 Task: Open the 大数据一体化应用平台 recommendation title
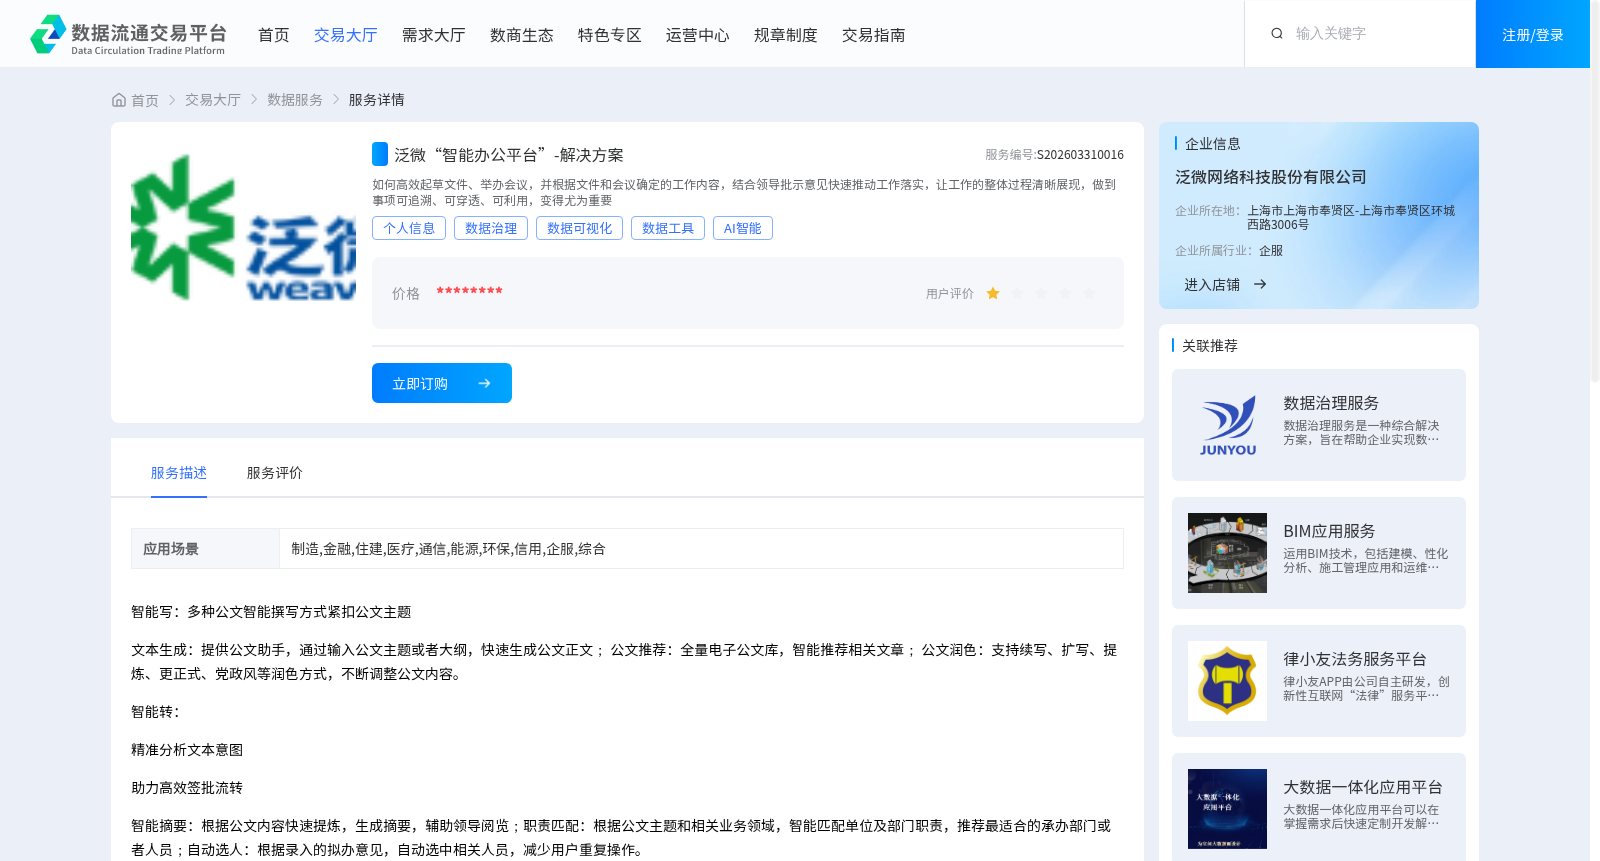point(1363,787)
